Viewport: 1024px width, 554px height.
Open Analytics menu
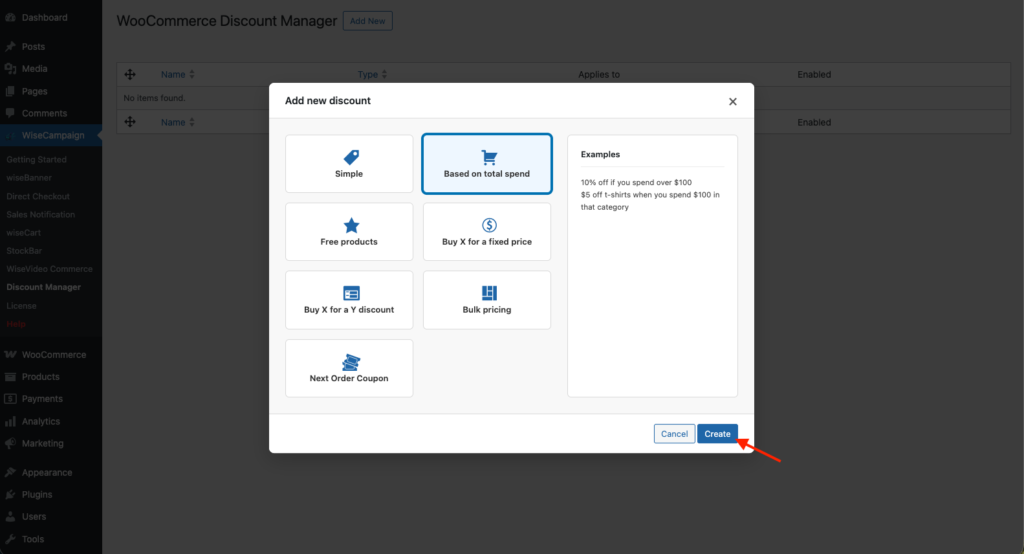[40, 421]
